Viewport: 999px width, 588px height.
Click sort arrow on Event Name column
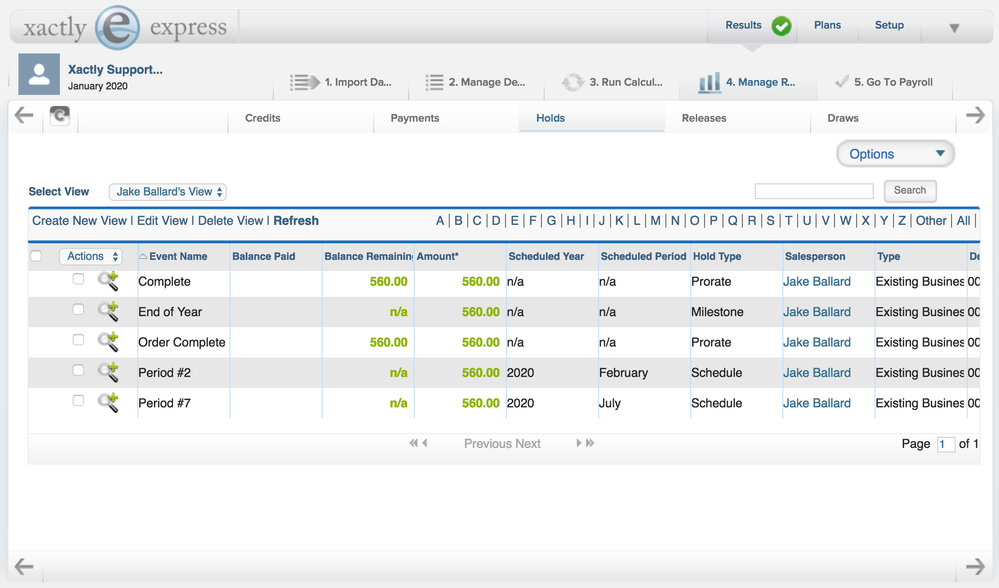[x=143, y=256]
